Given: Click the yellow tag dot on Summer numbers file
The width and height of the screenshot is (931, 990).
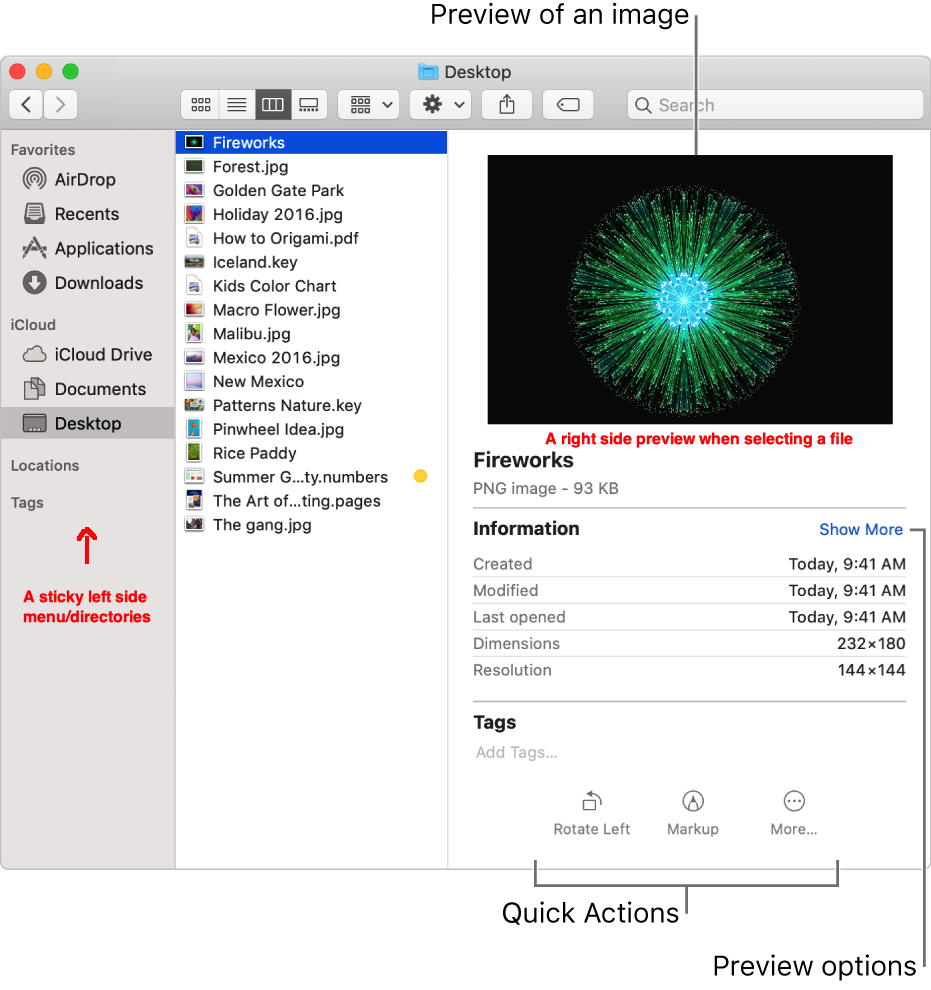Looking at the screenshot, I should point(420,477).
